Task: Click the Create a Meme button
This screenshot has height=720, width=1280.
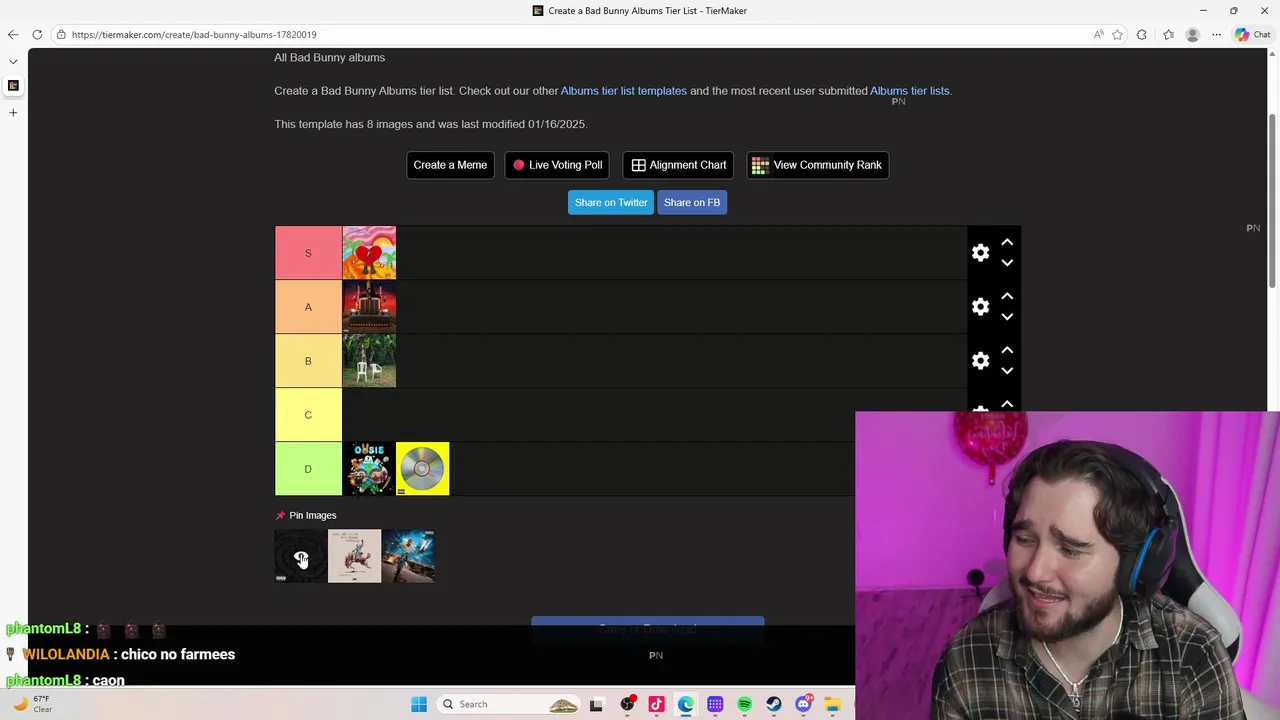Action: tap(450, 165)
